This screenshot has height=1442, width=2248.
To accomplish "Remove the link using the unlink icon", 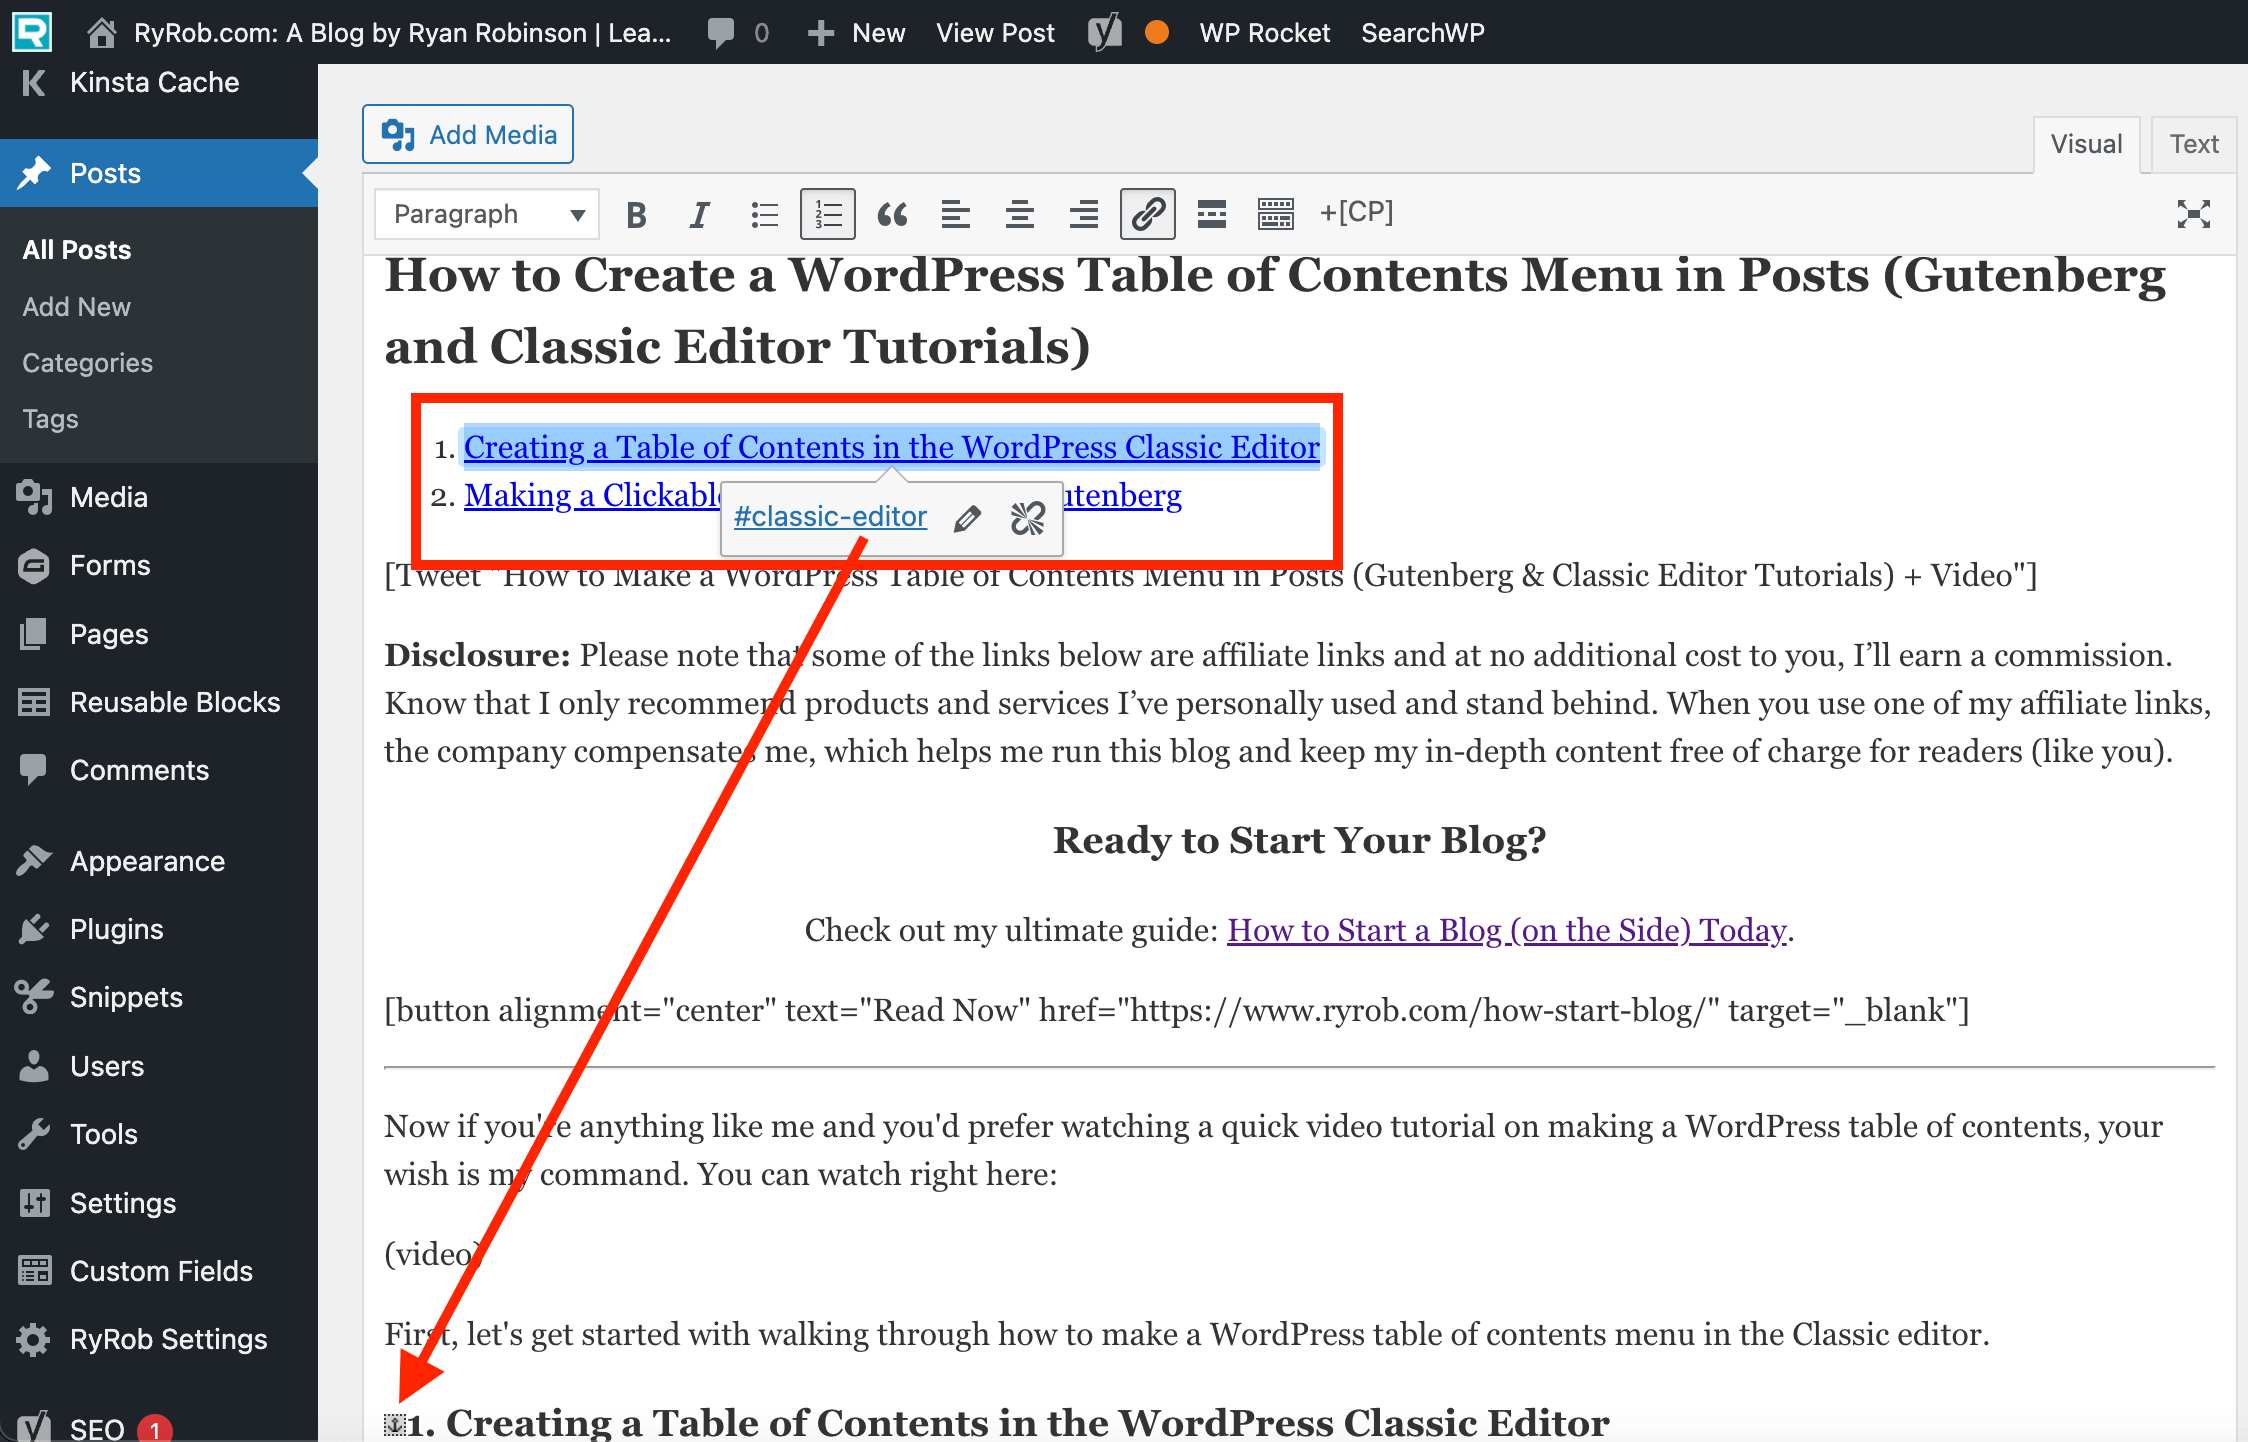I will (1028, 517).
